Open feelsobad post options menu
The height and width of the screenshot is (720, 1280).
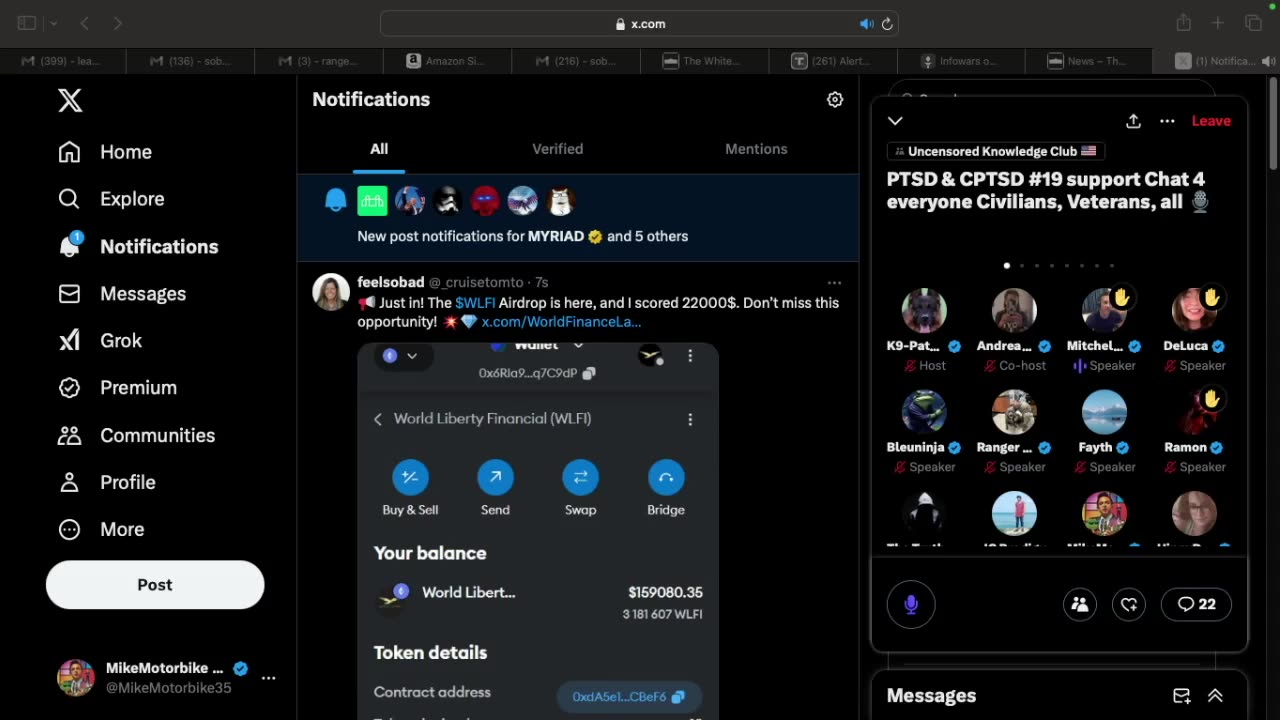coord(834,283)
